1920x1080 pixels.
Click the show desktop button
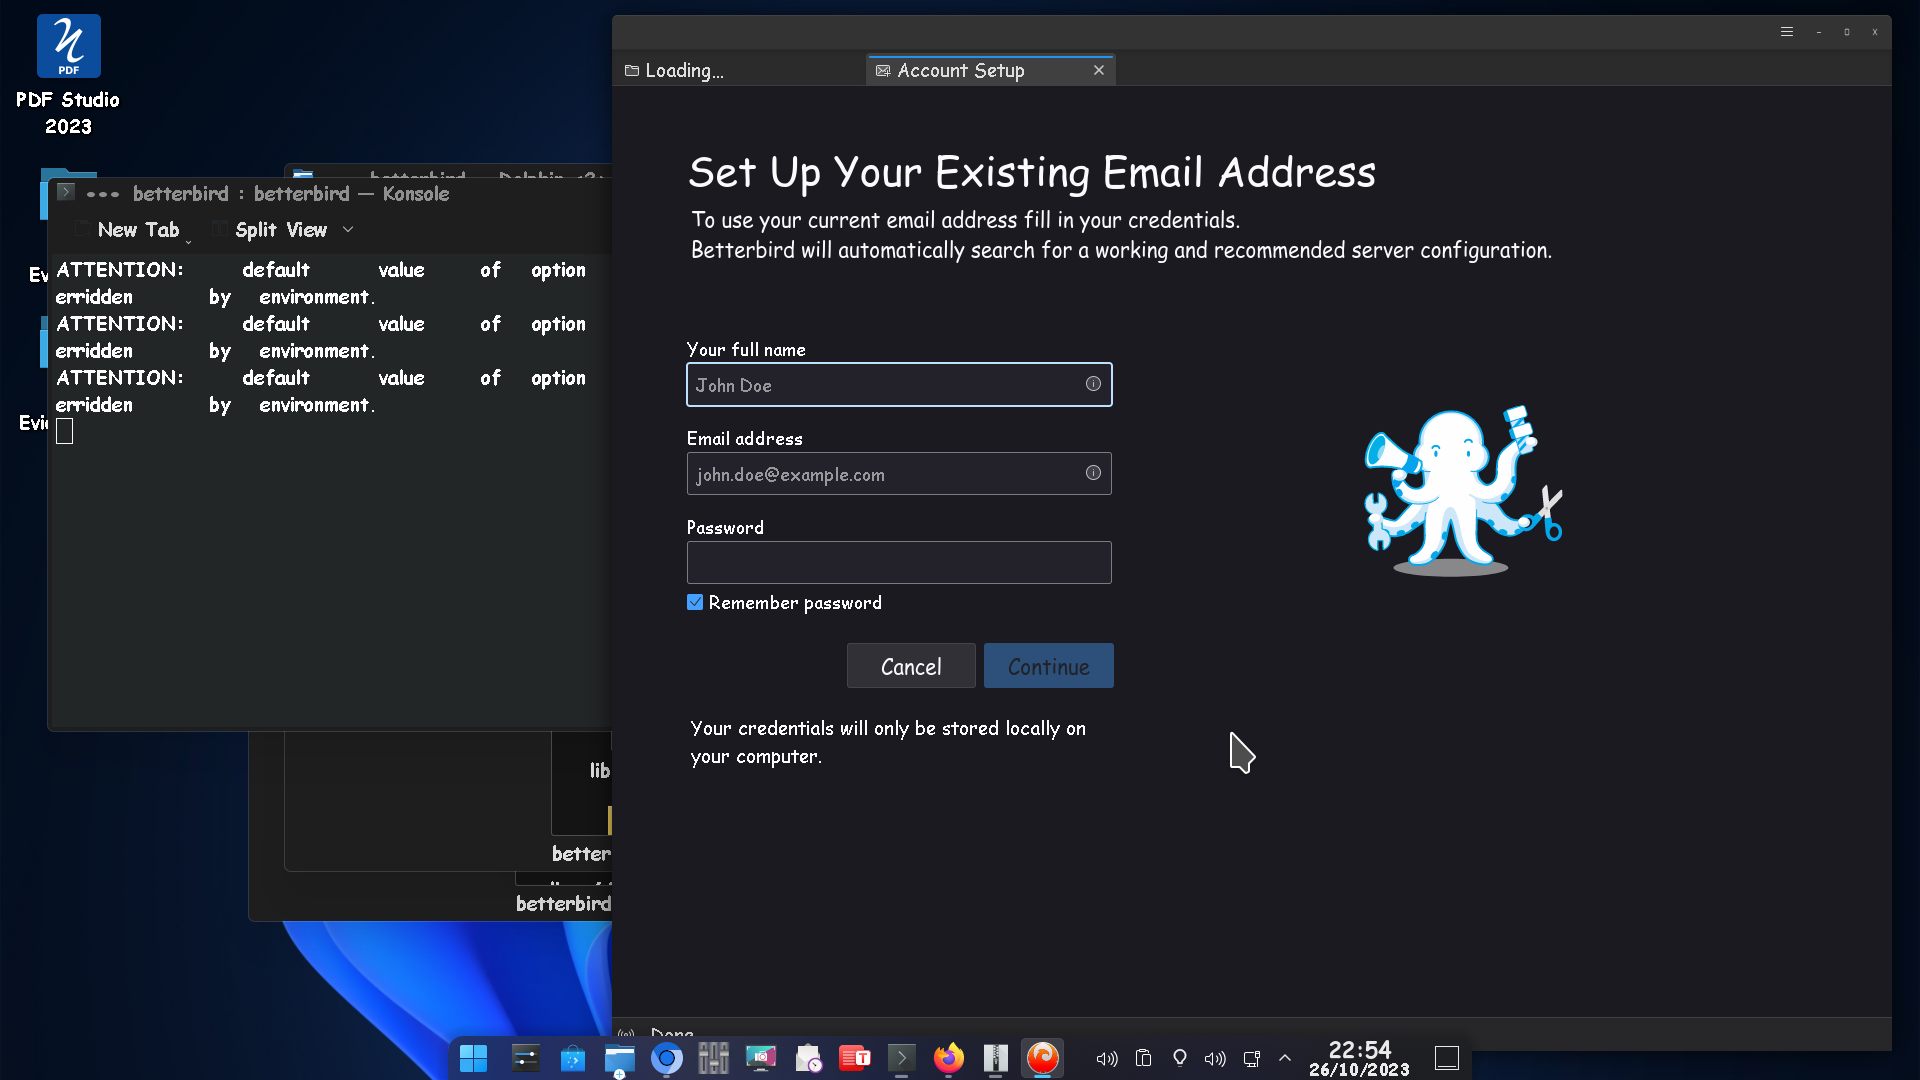pyautogui.click(x=1447, y=1058)
